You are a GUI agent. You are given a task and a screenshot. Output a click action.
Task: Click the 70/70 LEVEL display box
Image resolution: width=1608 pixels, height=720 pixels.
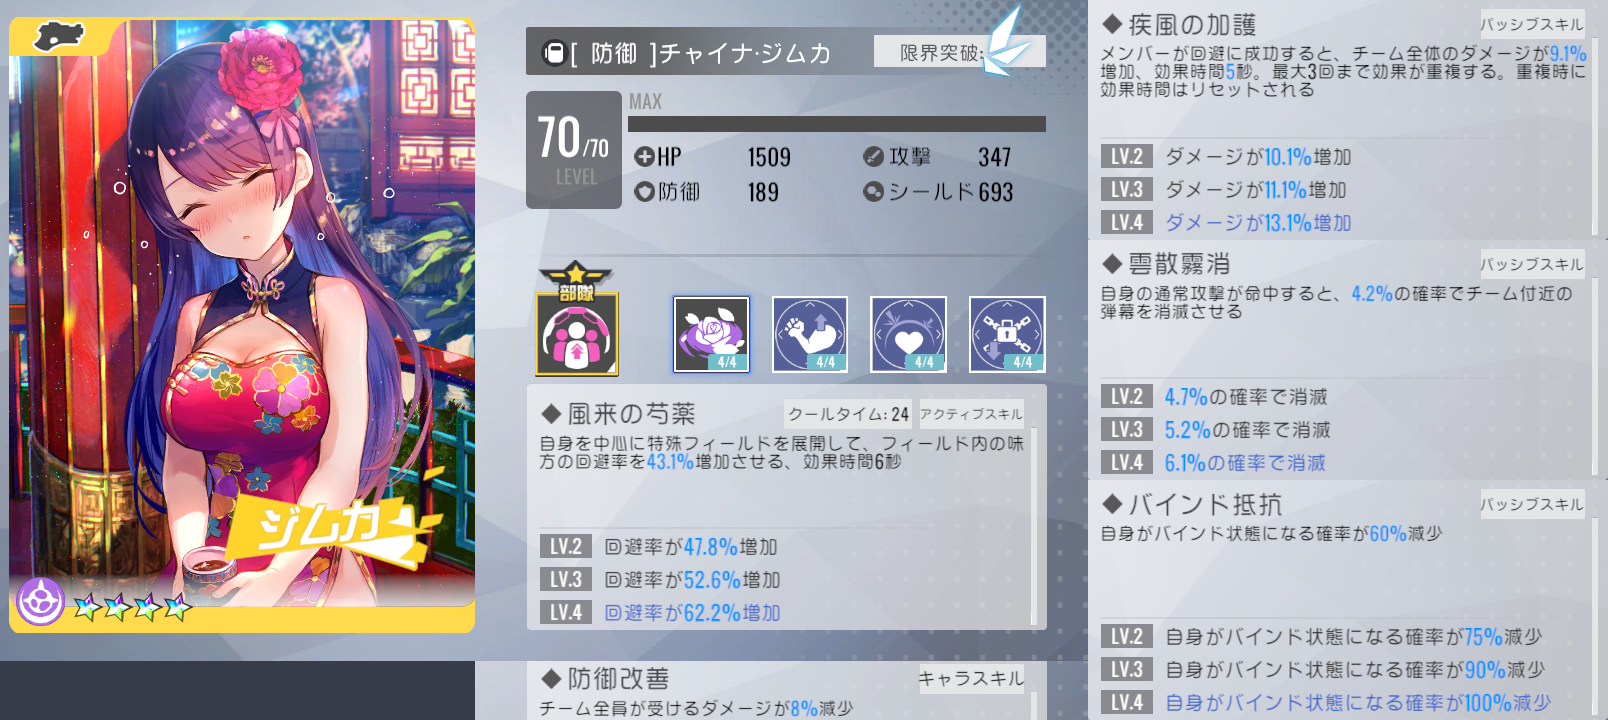click(574, 150)
